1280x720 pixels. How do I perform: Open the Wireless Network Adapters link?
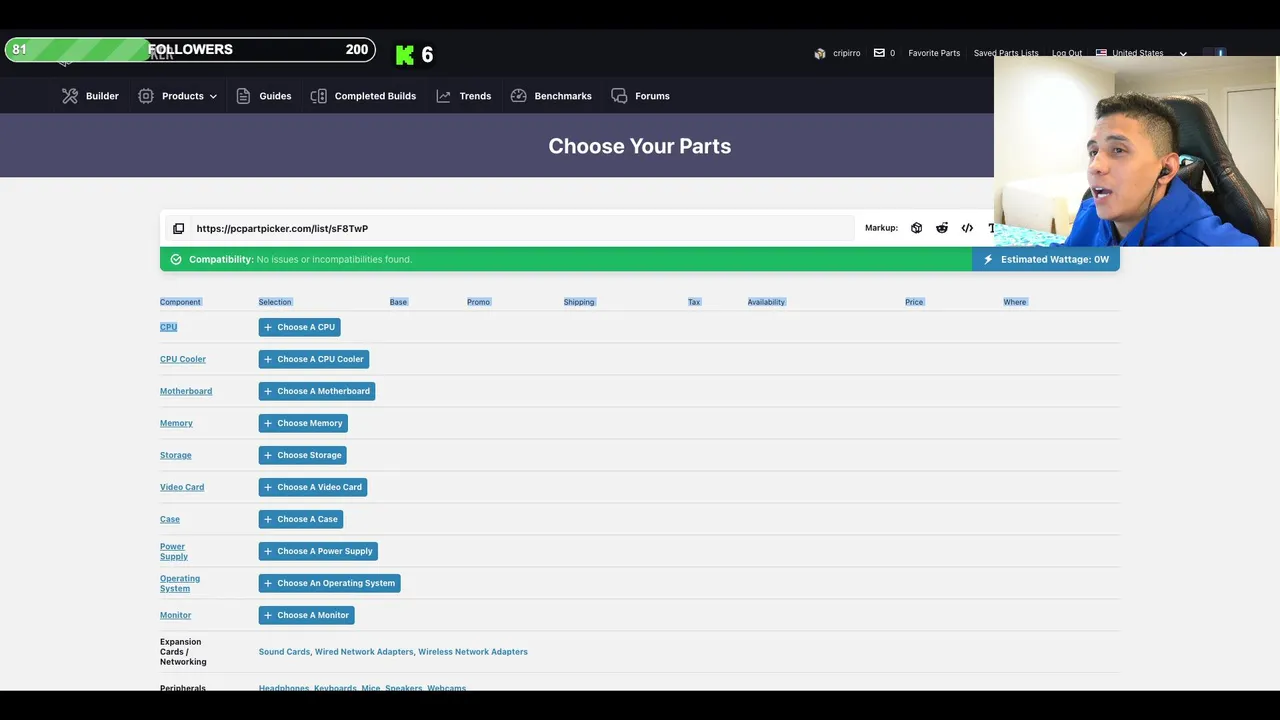[x=473, y=652]
